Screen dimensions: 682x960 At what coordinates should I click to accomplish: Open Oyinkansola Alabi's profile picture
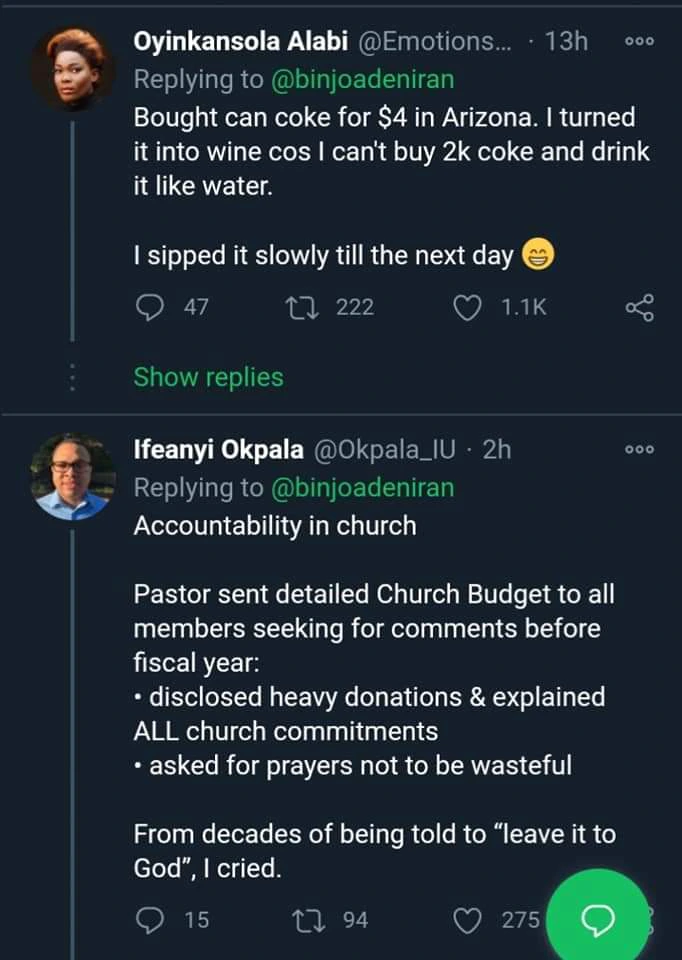pos(72,68)
